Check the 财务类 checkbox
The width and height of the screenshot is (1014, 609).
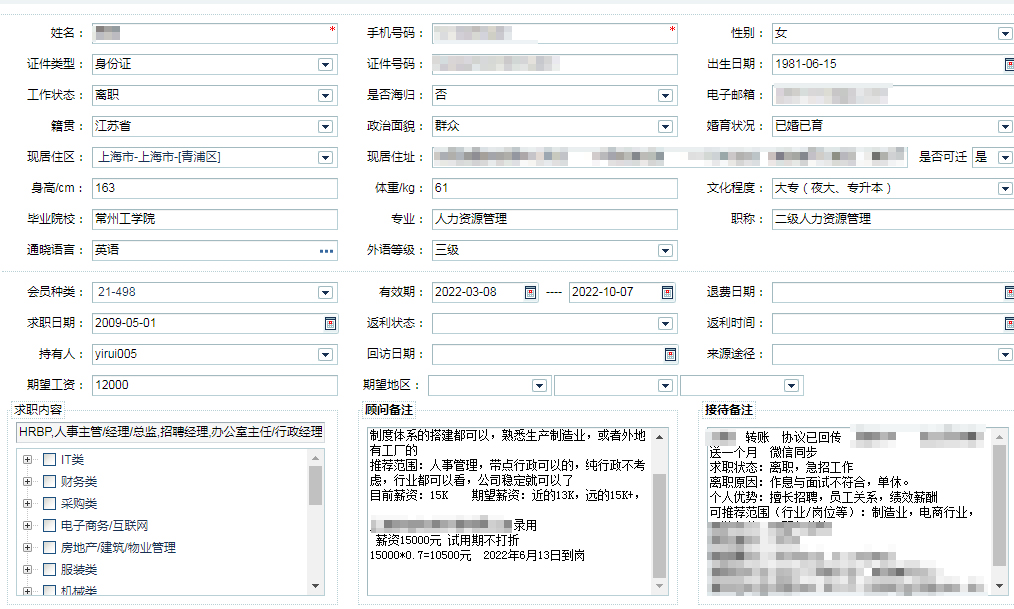pos(49,482)
